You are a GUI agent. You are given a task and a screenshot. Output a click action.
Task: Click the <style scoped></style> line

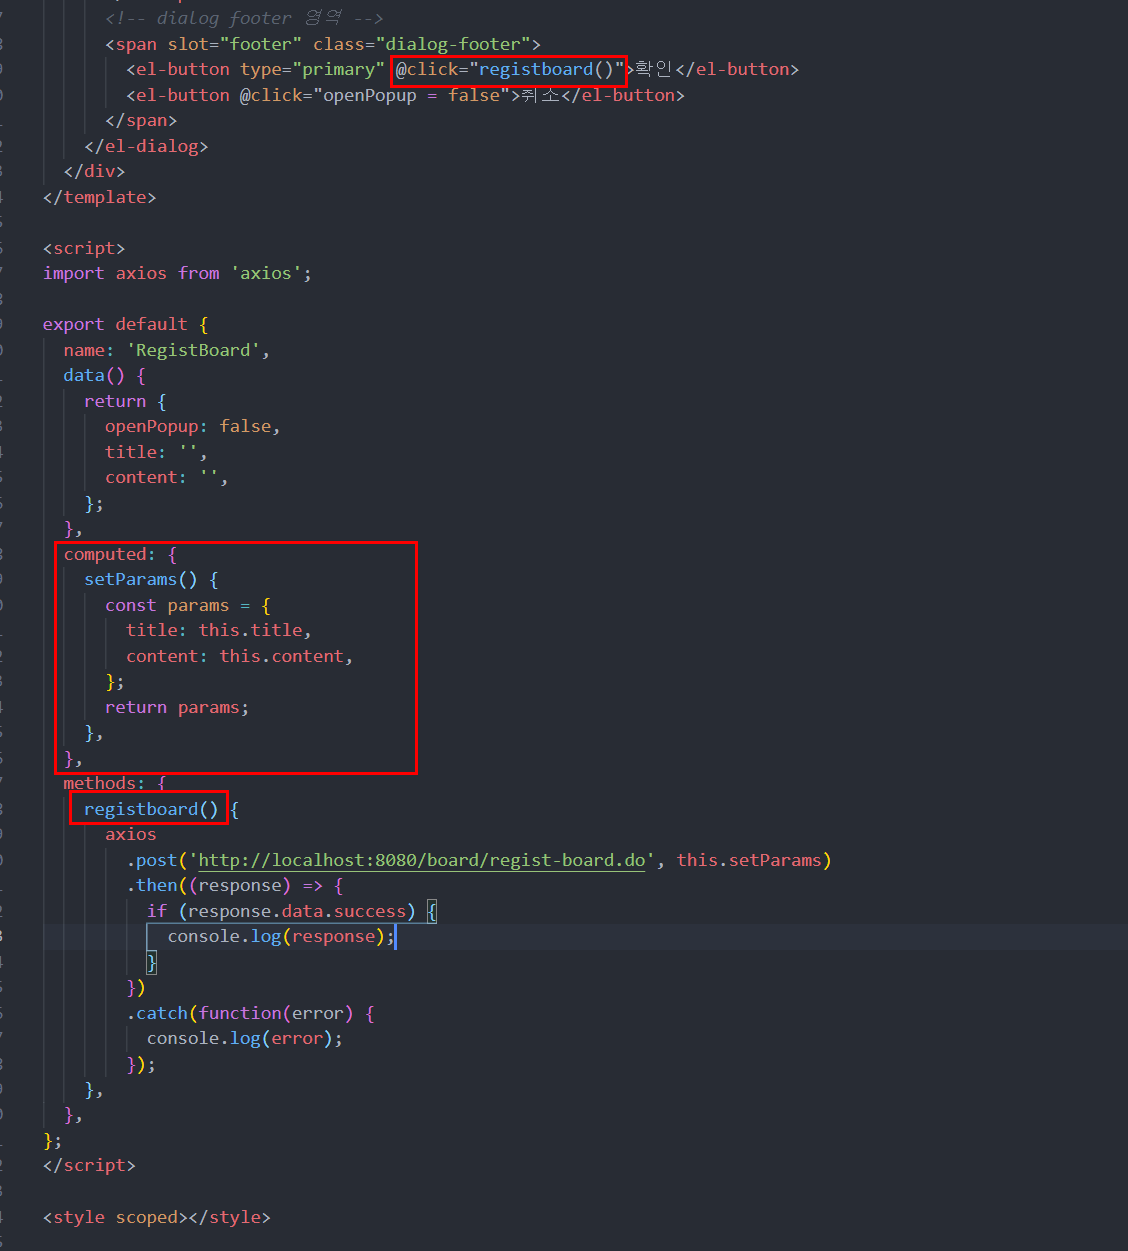click(157, 1217)
